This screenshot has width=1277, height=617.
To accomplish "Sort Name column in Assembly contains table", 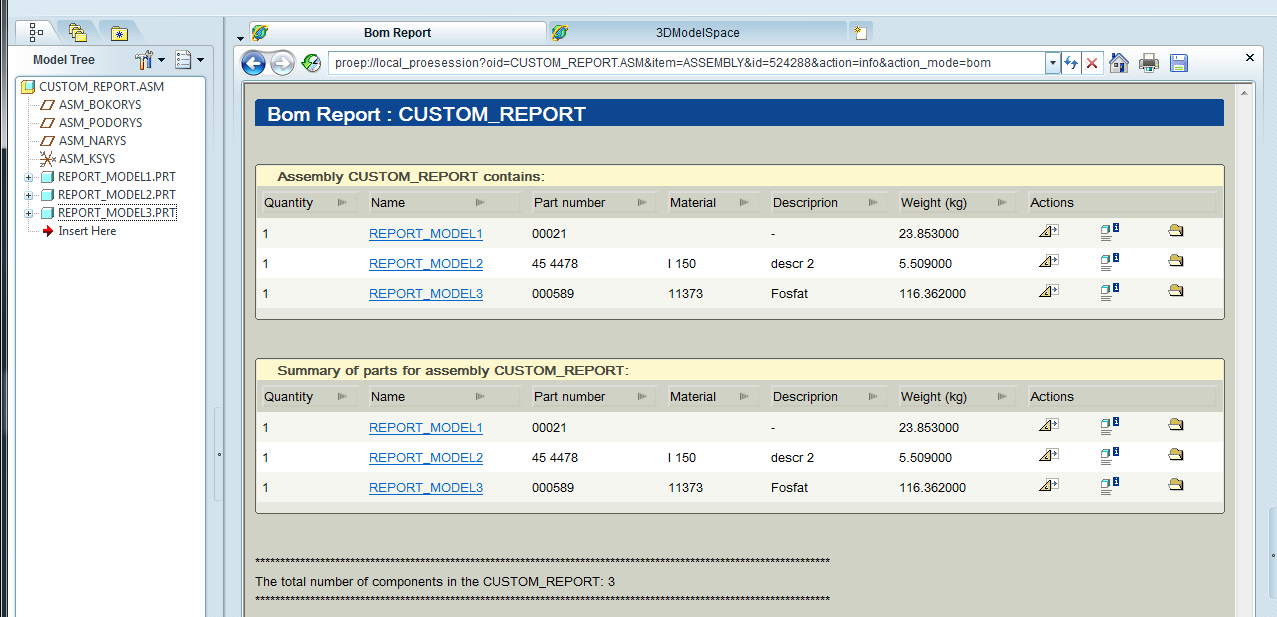I will point(481,203).
